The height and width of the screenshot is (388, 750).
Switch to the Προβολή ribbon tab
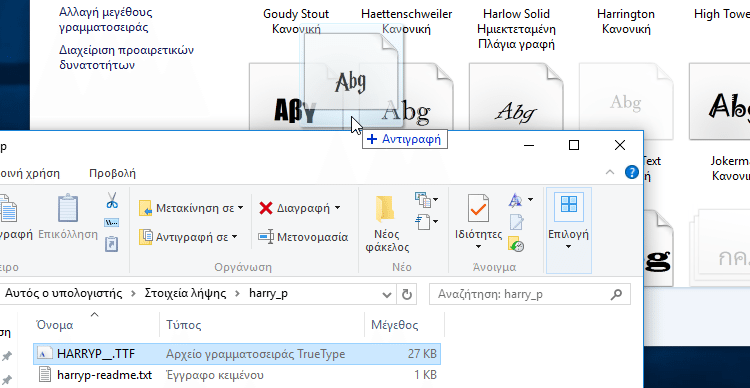[112, 173]
